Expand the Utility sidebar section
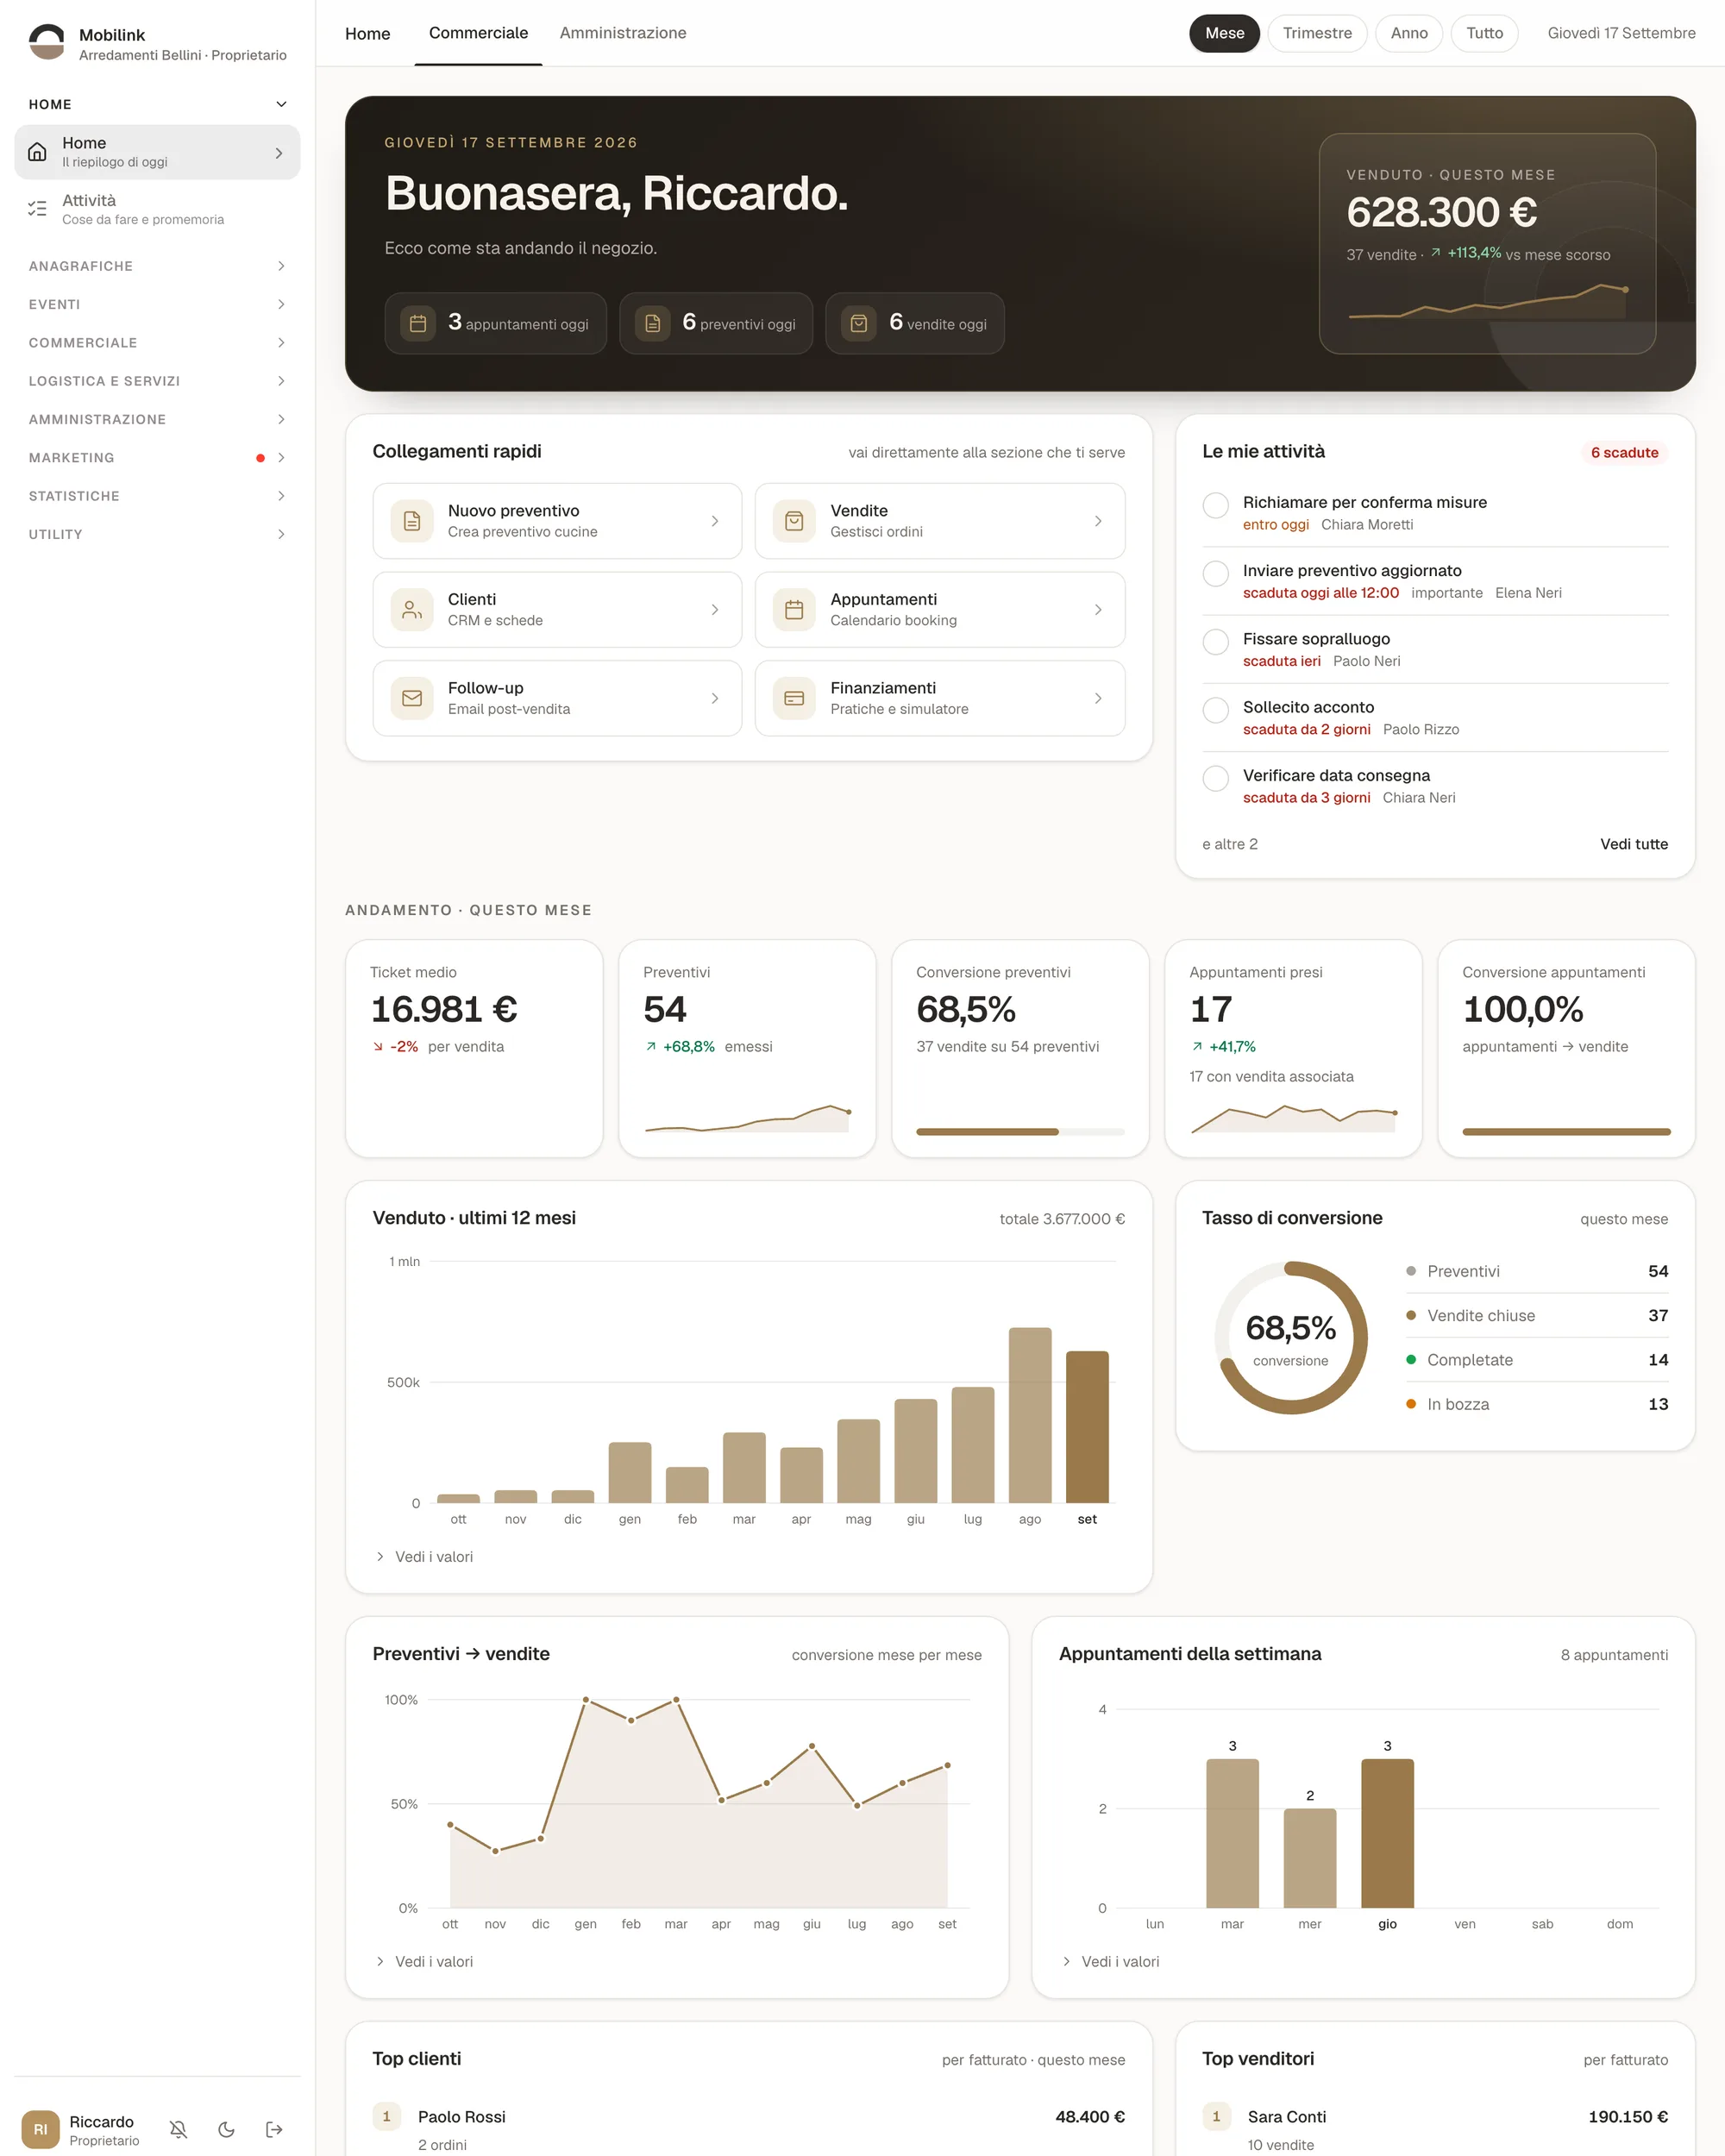 [x=157, y=534]
